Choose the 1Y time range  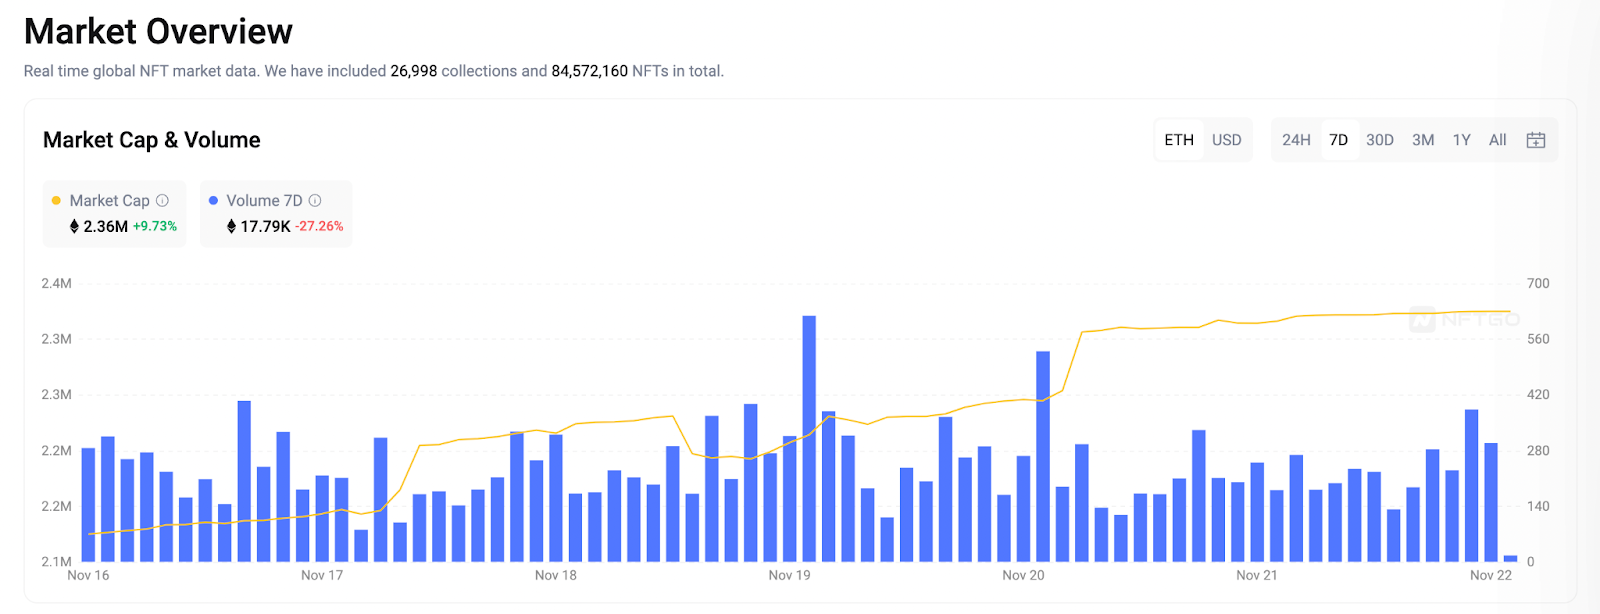1461,140
